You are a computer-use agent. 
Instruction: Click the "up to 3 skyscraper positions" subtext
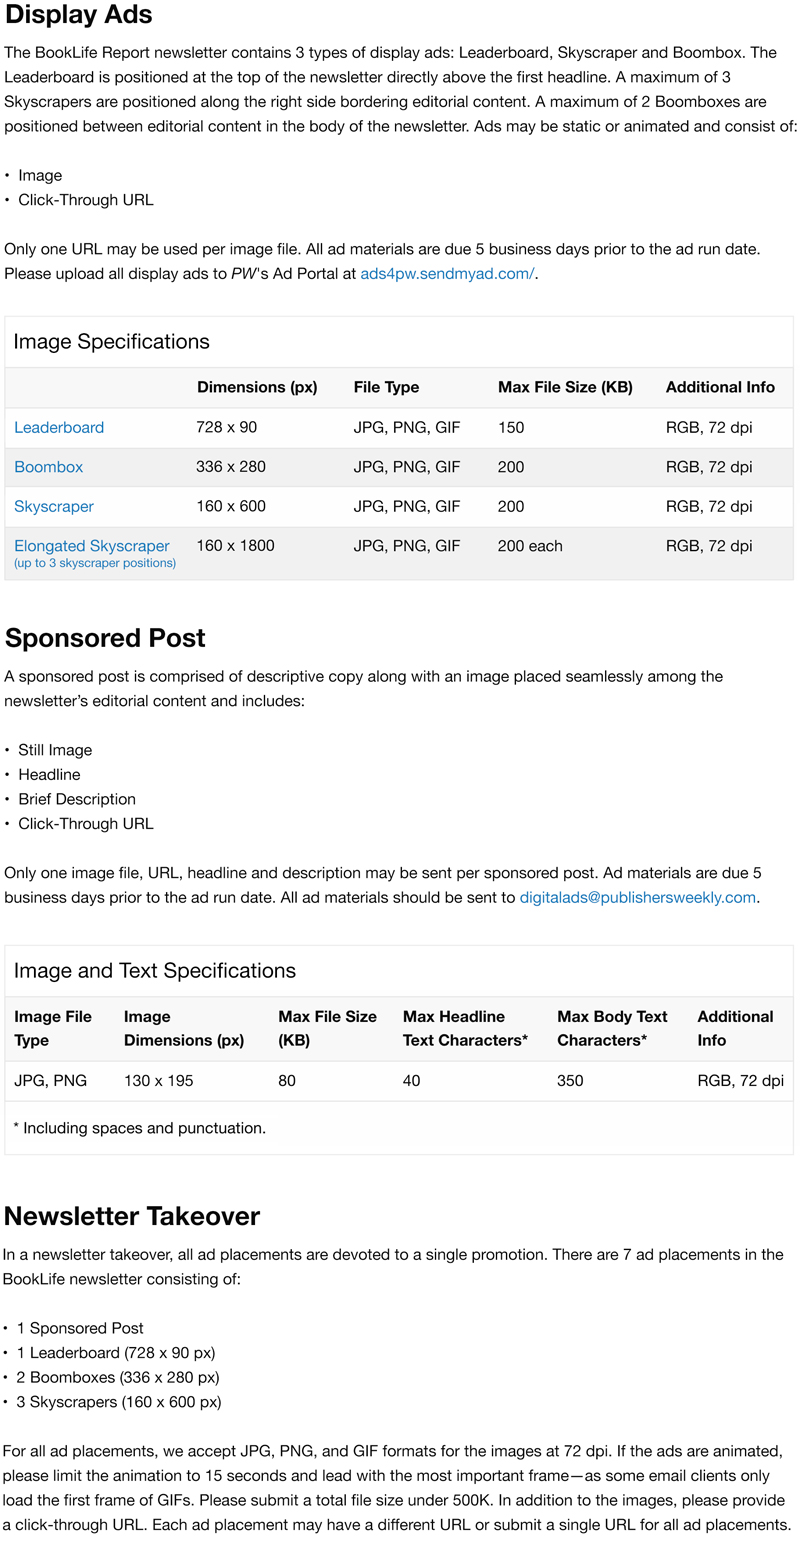pos(95,564)
